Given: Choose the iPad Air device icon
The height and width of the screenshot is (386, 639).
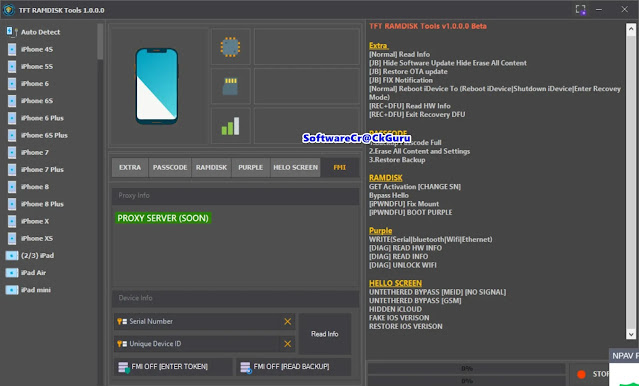Looking at the screenshot, I should [12, 273].
